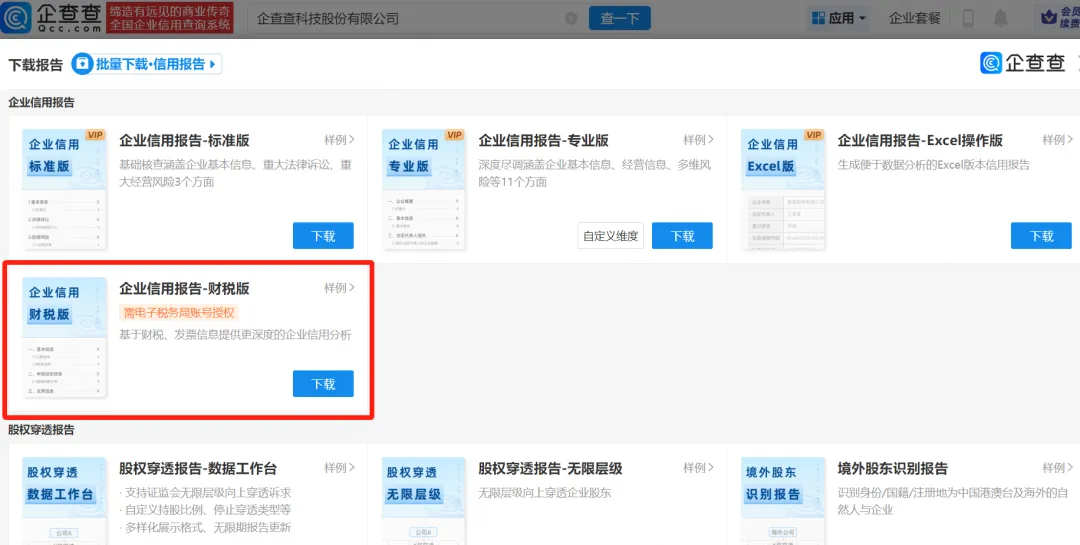Expand 样例 for the 财税版 report
This screenshot has width=1080, height=545.
(339, 288)
